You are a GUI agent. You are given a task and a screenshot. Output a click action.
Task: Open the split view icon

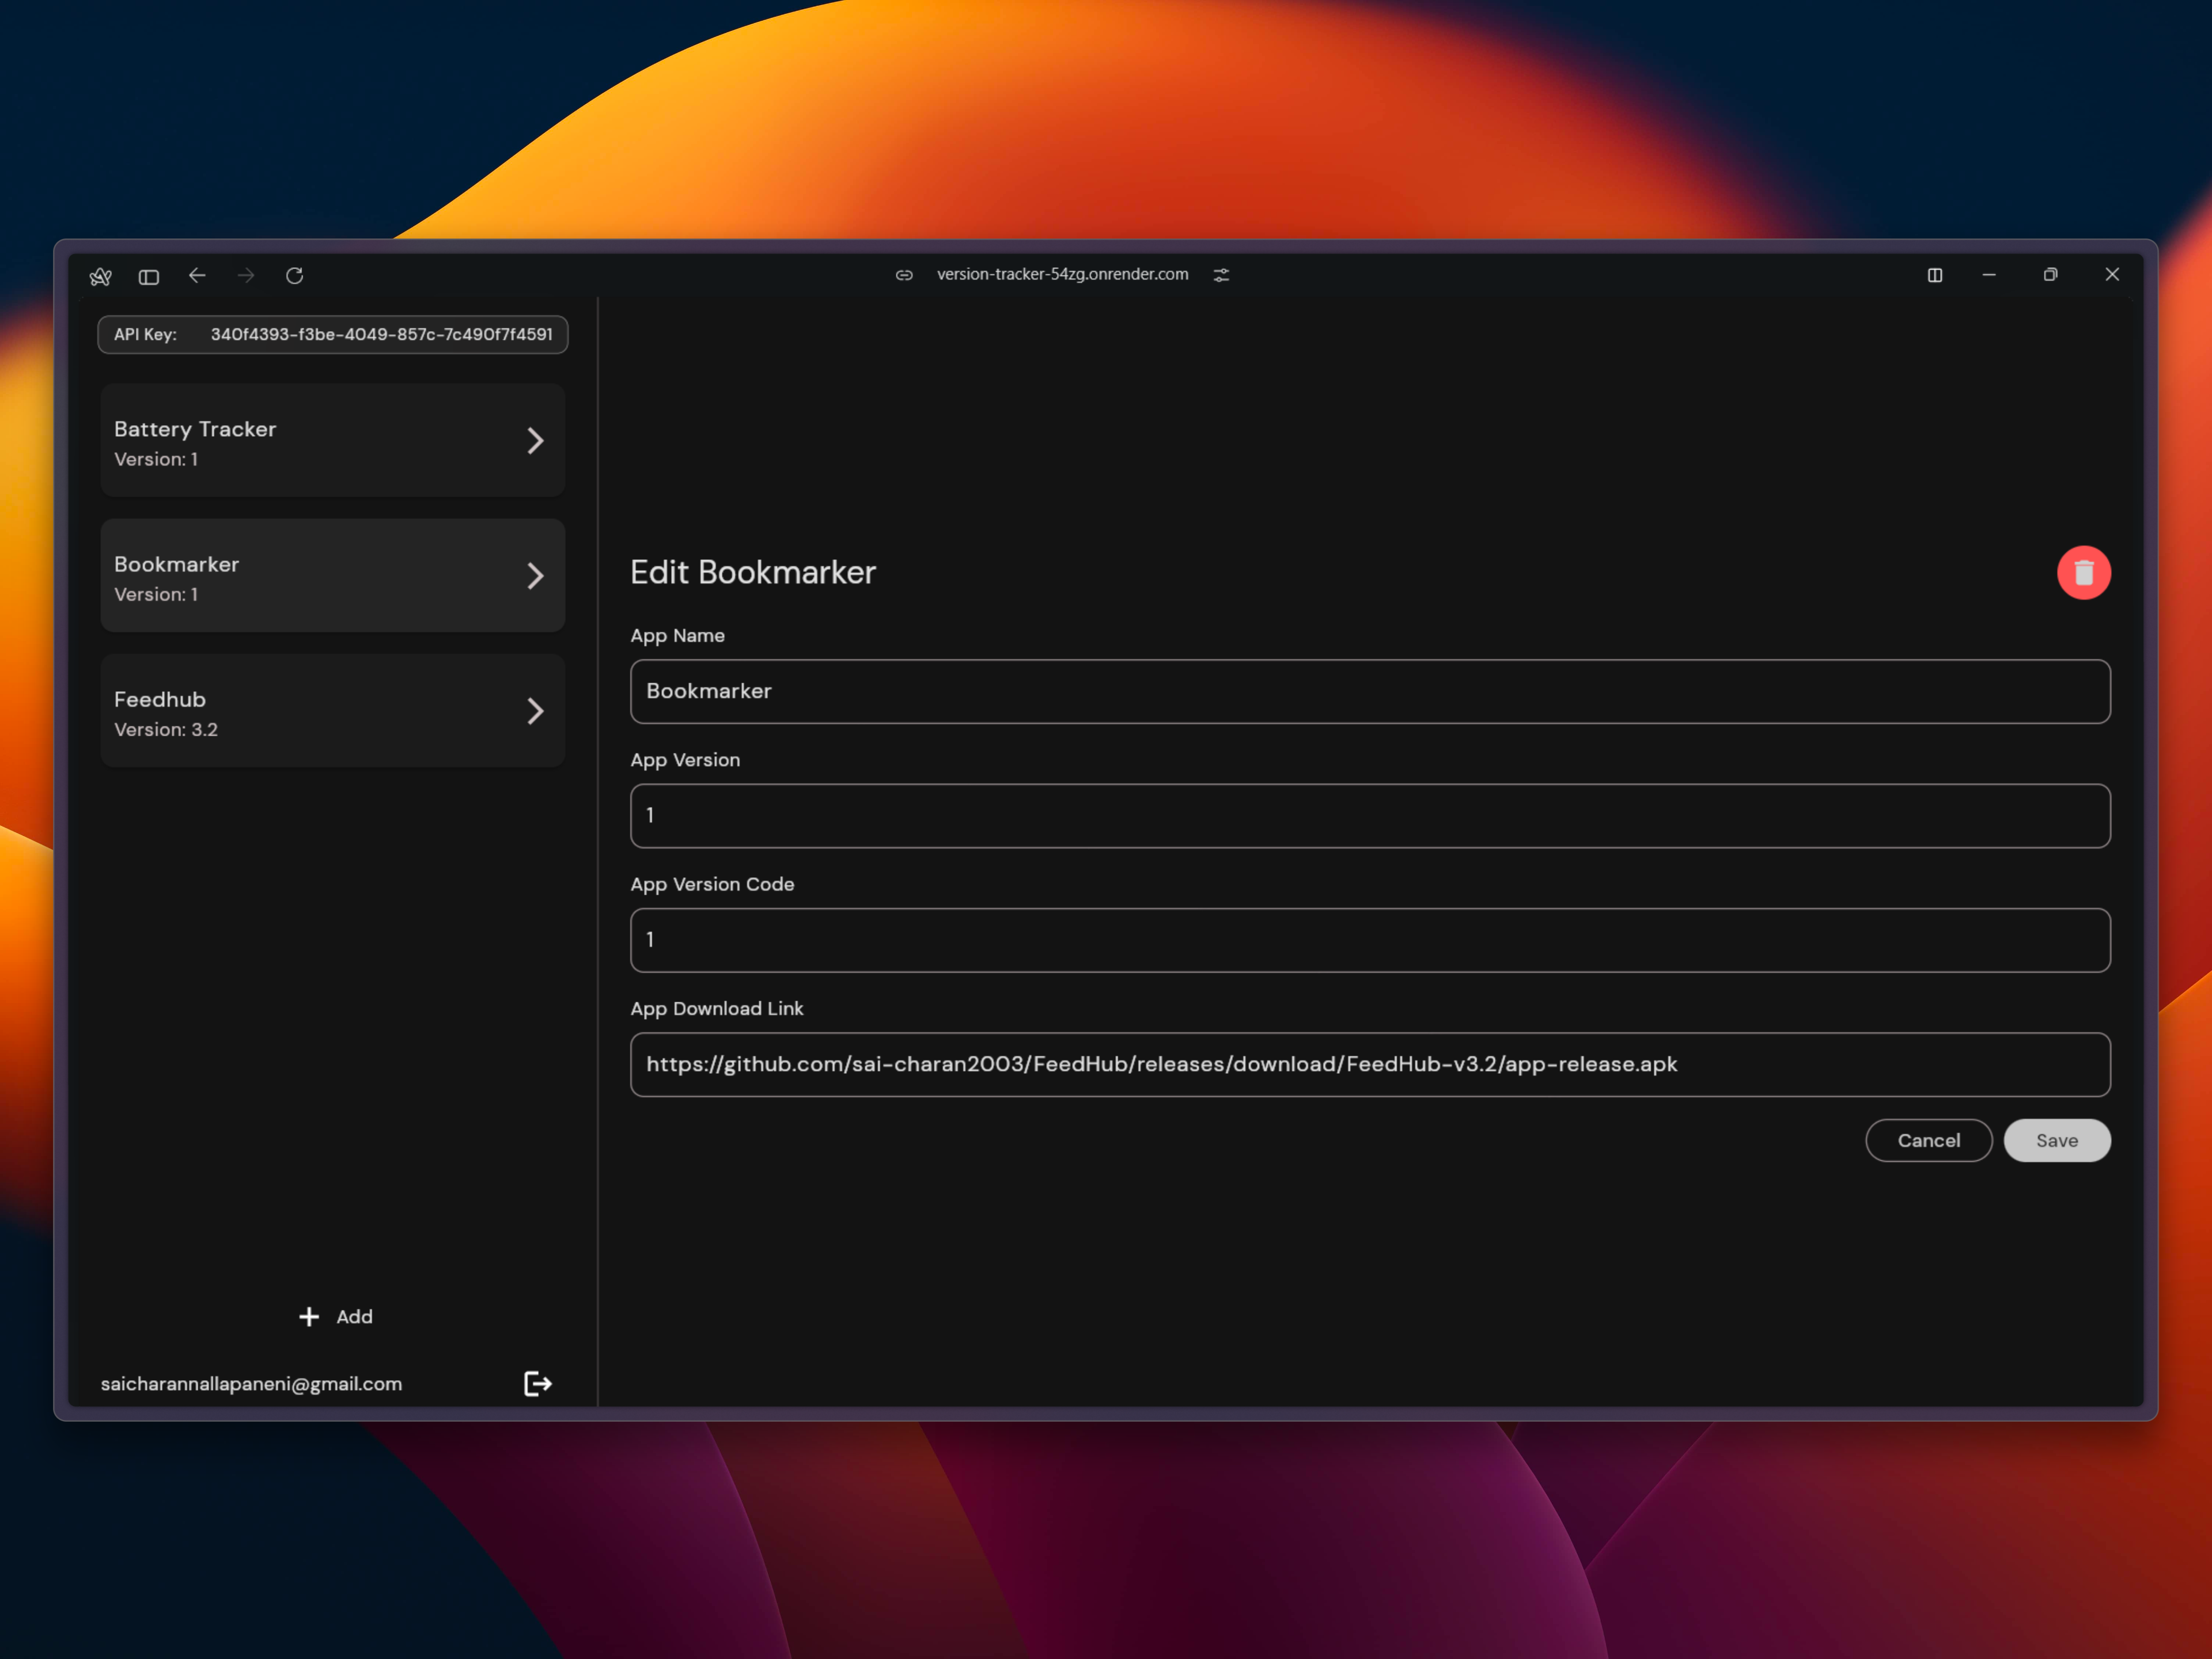[x=1934, y=275]
